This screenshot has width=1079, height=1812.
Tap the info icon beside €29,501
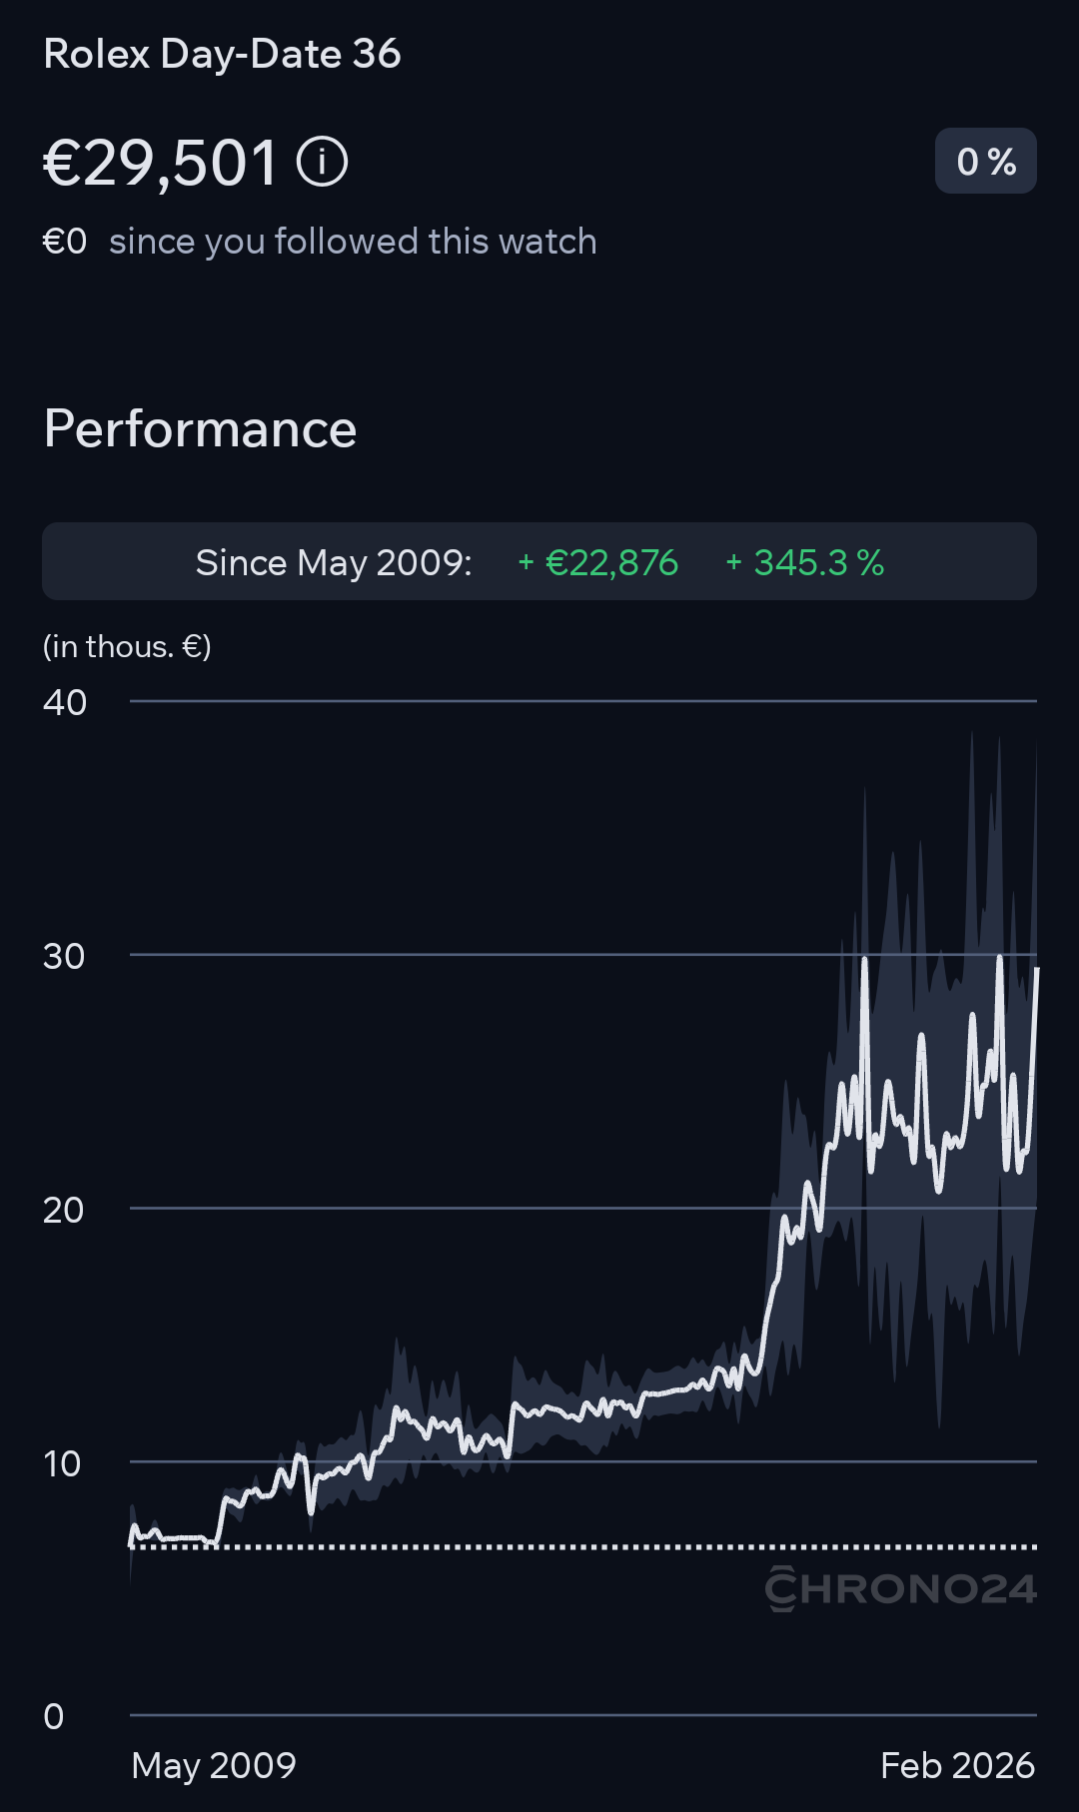(x=322, y=162)
